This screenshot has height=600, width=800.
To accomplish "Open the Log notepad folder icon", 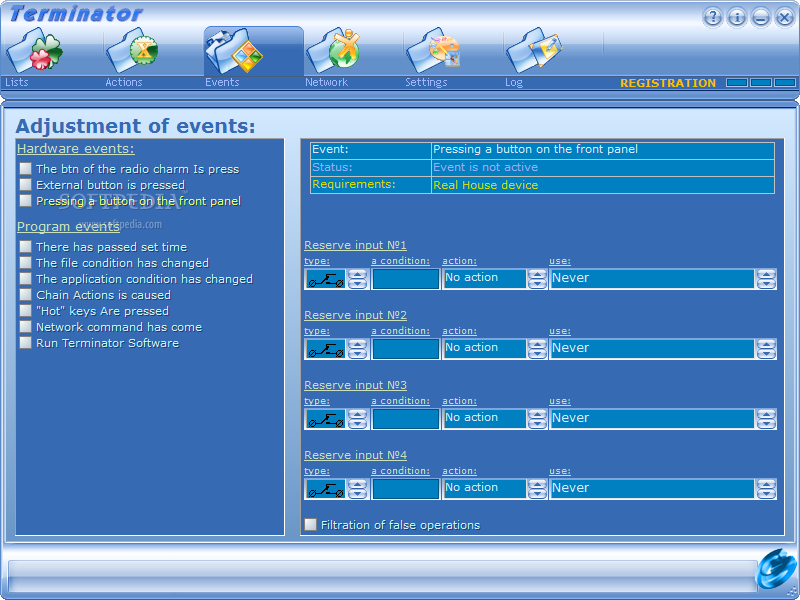I will click(534, 51).
